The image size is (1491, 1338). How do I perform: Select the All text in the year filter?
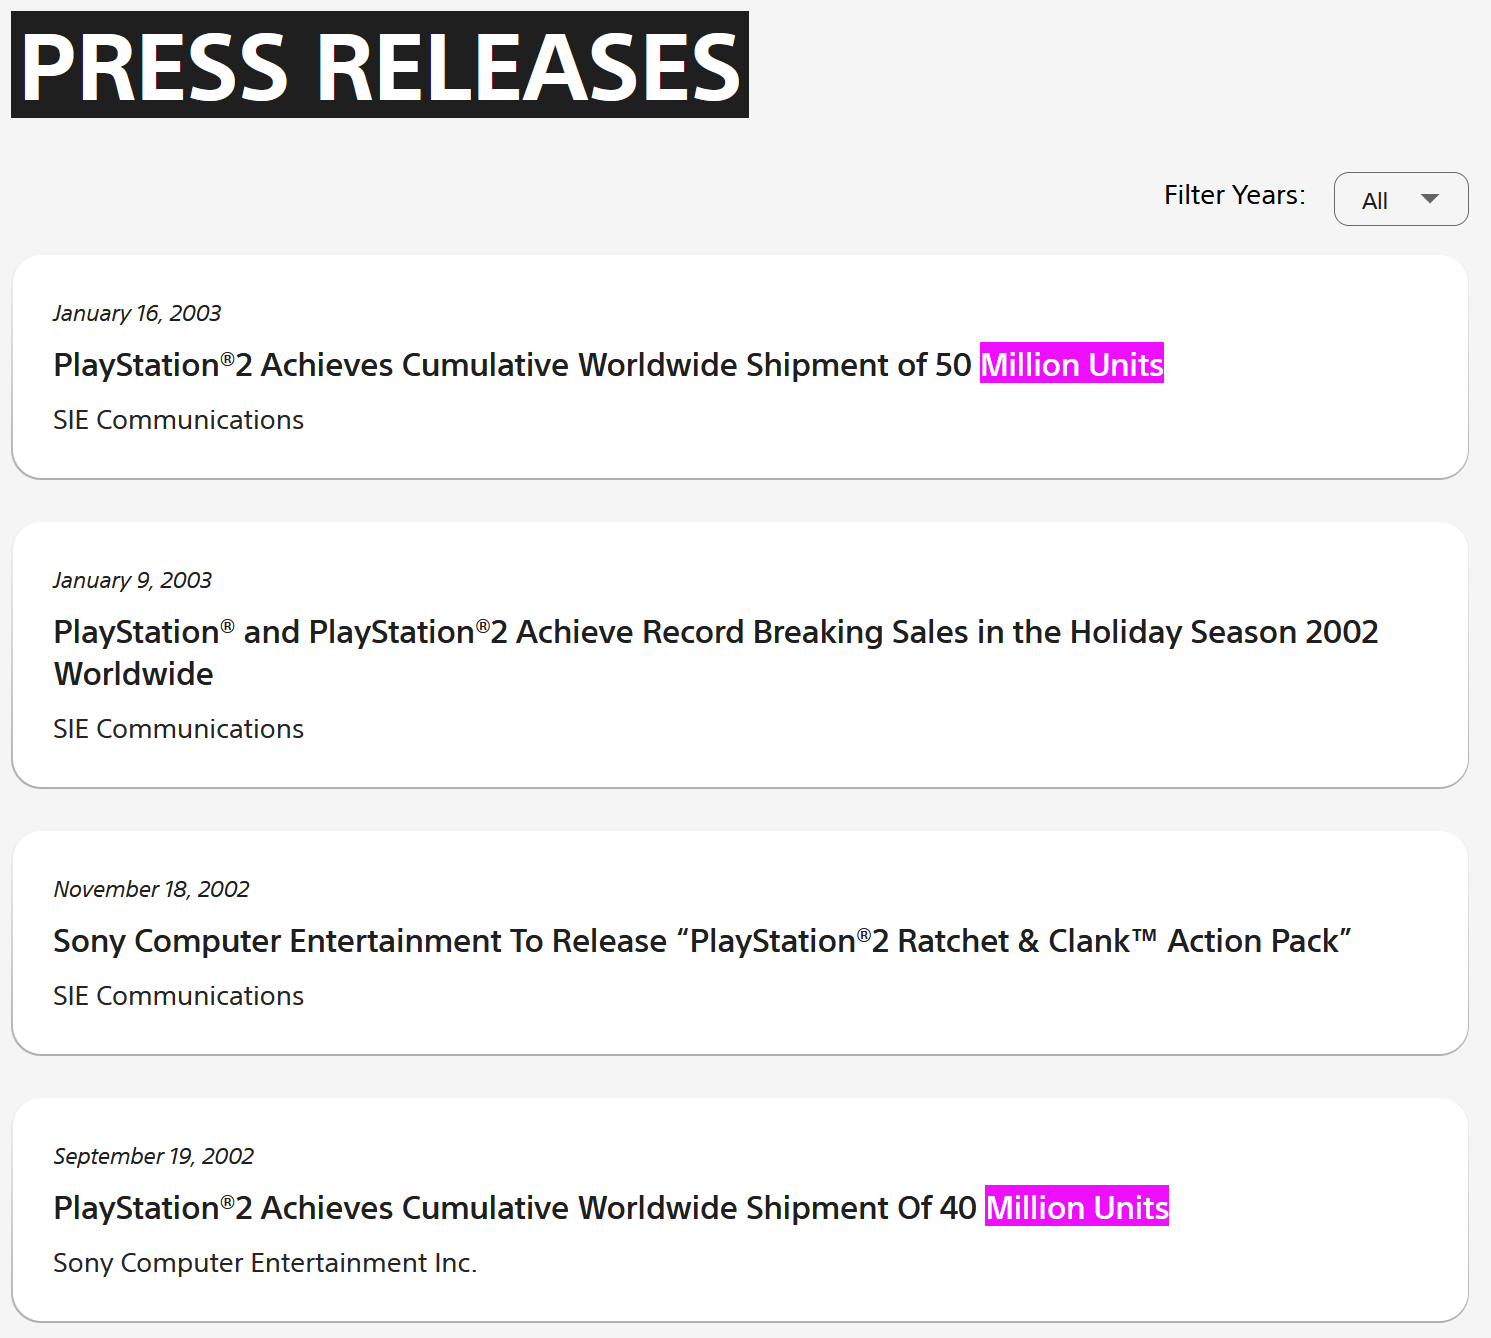coord(1374,201)
